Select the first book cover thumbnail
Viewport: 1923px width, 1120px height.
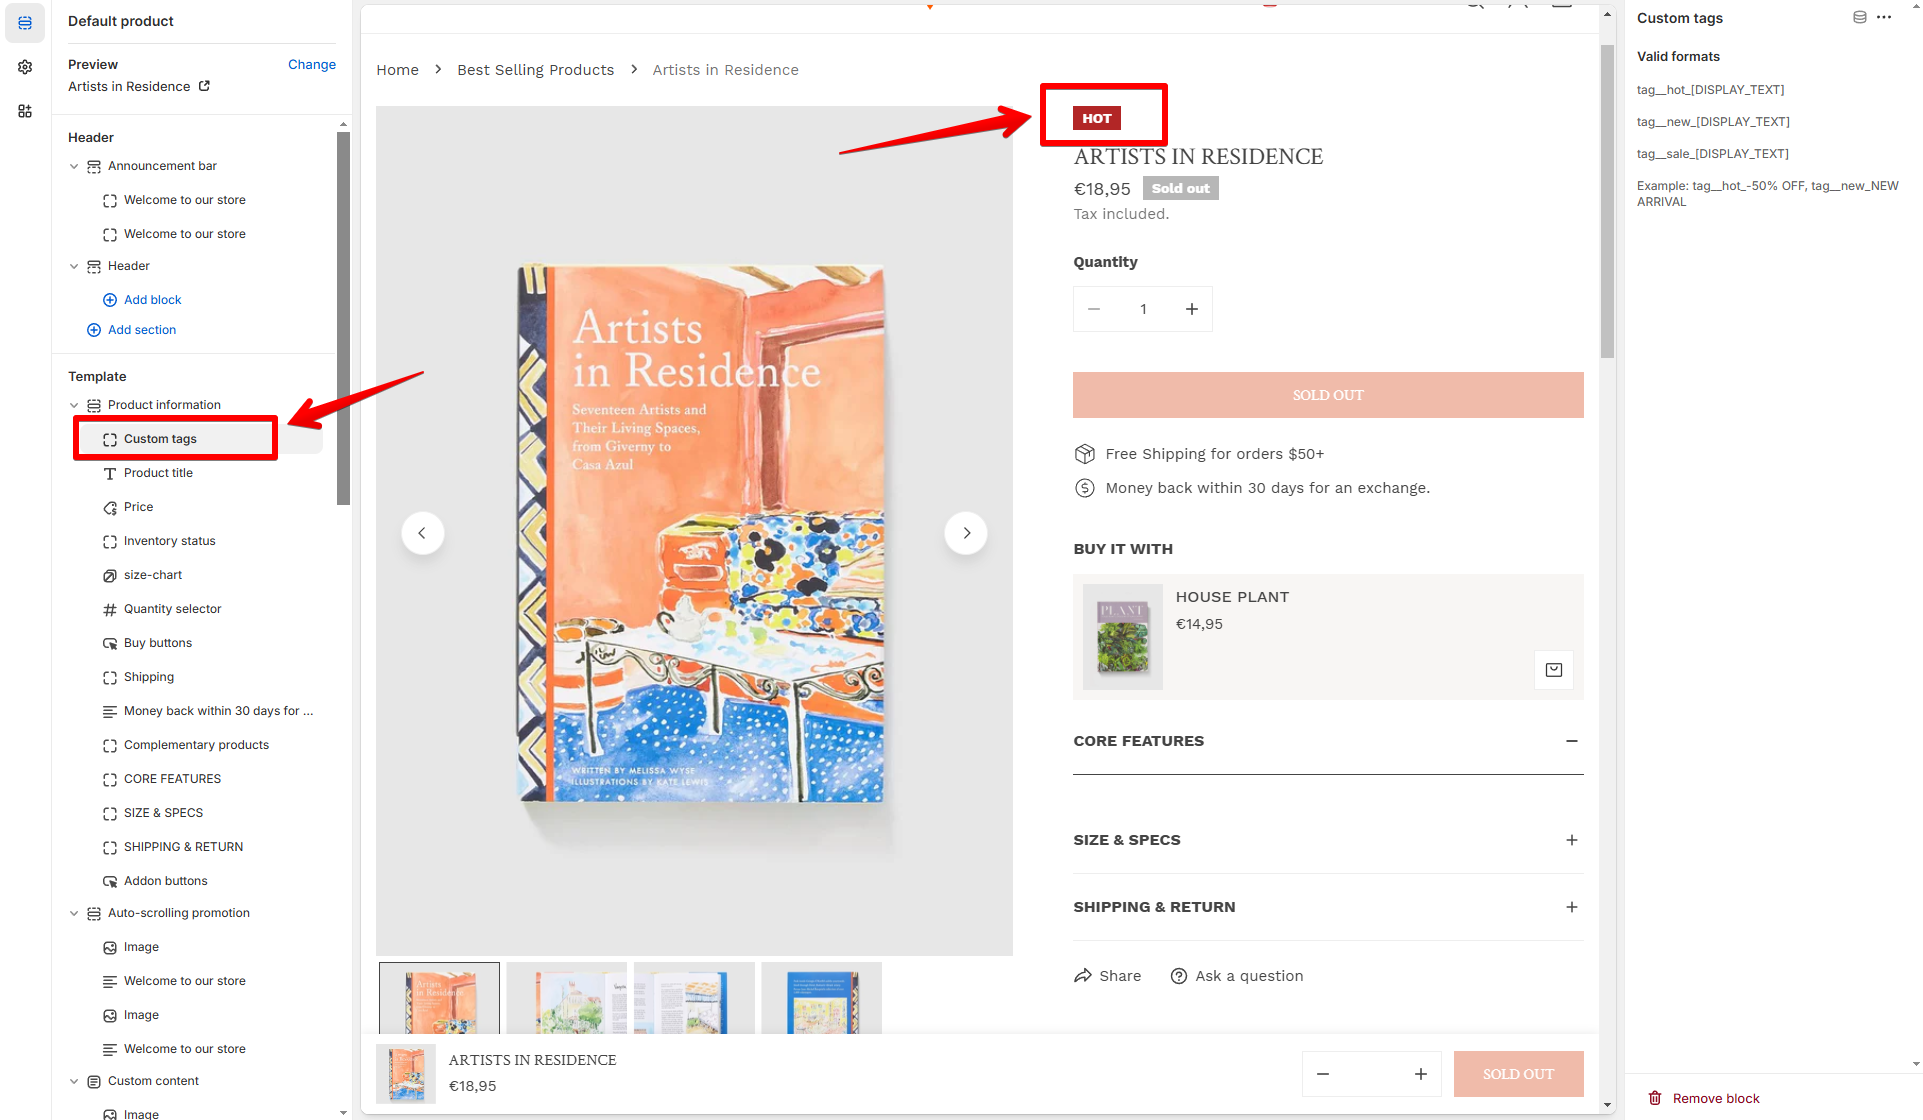pyautogui.click(x=439, y=998)
